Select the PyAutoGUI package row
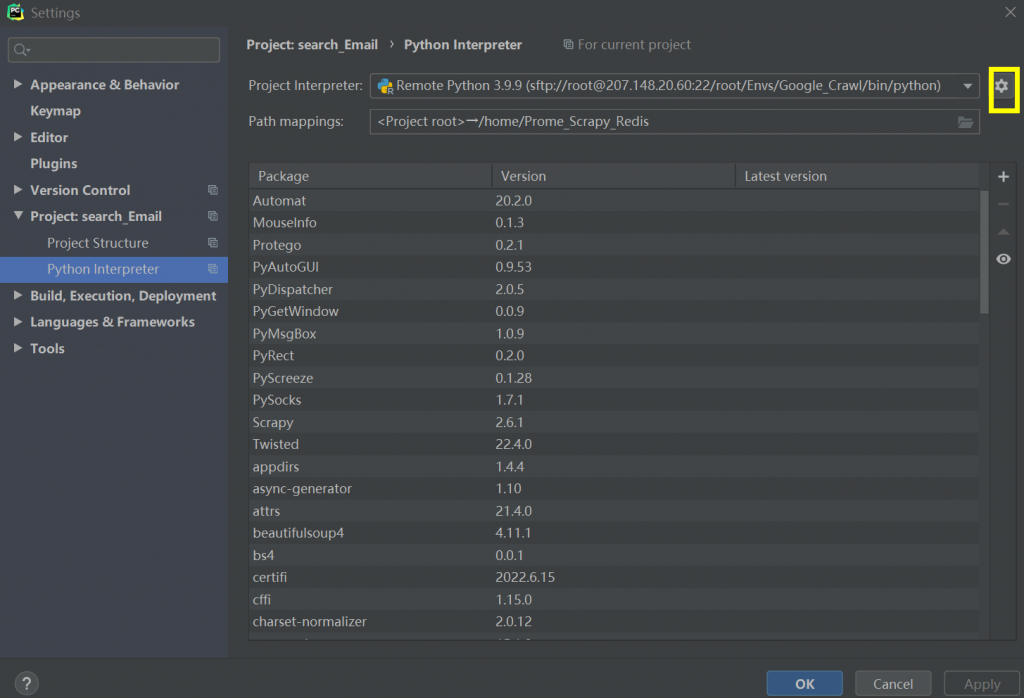 click(613, 267)
